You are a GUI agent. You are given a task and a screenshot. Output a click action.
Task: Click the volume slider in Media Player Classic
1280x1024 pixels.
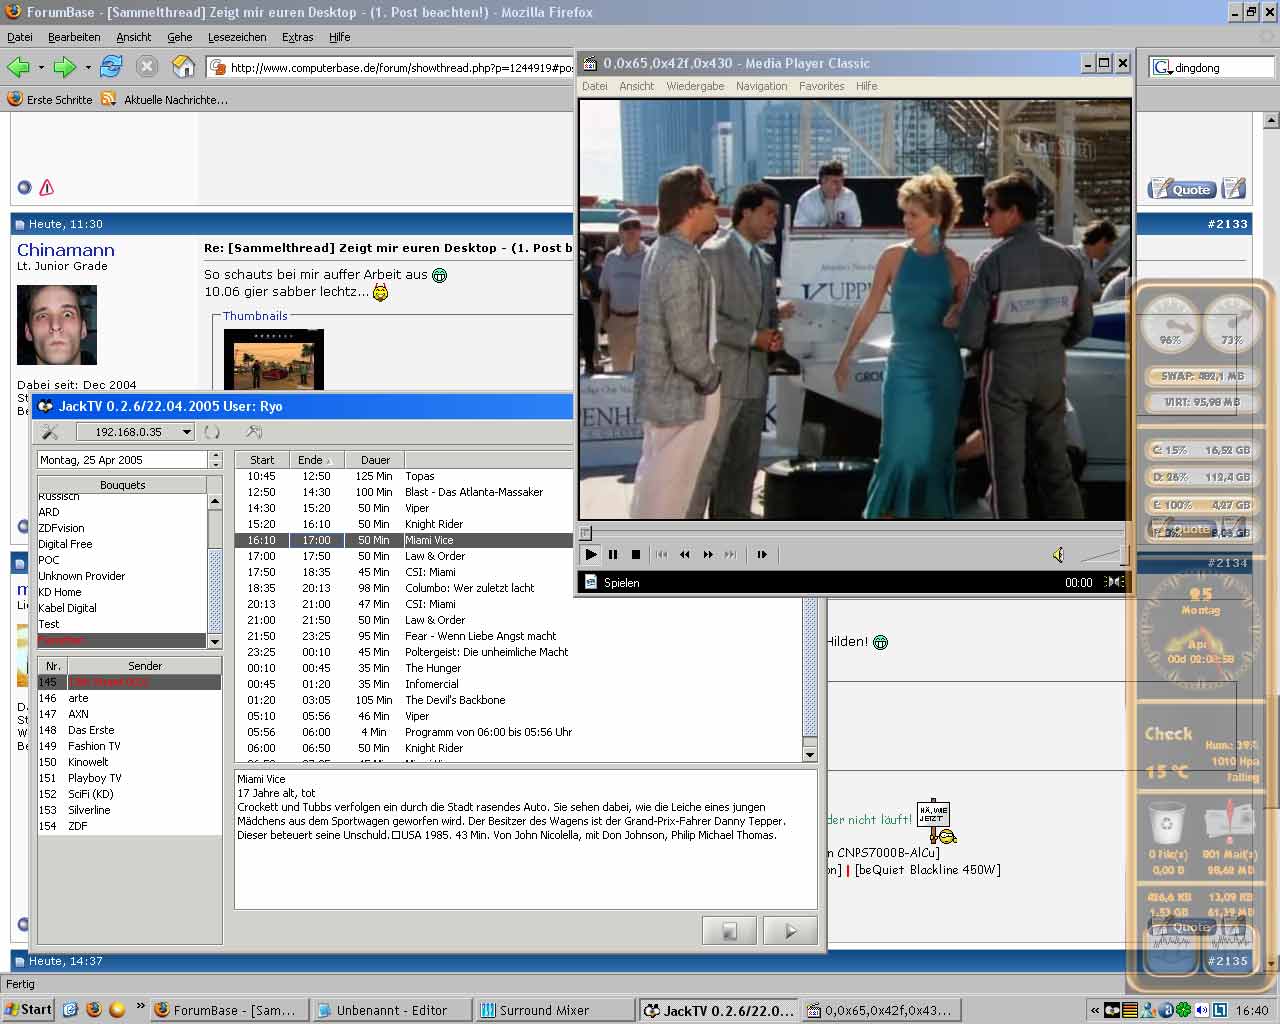pos(1103,555)
